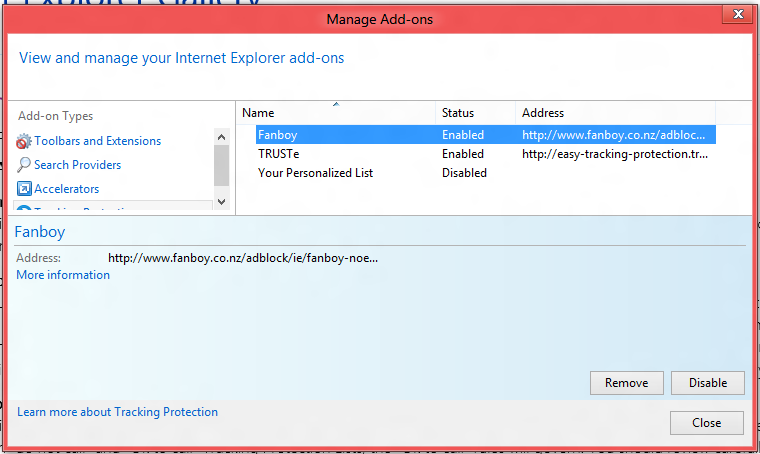Click the Disable button
The image size is (760, 454).
click(708, 383)
